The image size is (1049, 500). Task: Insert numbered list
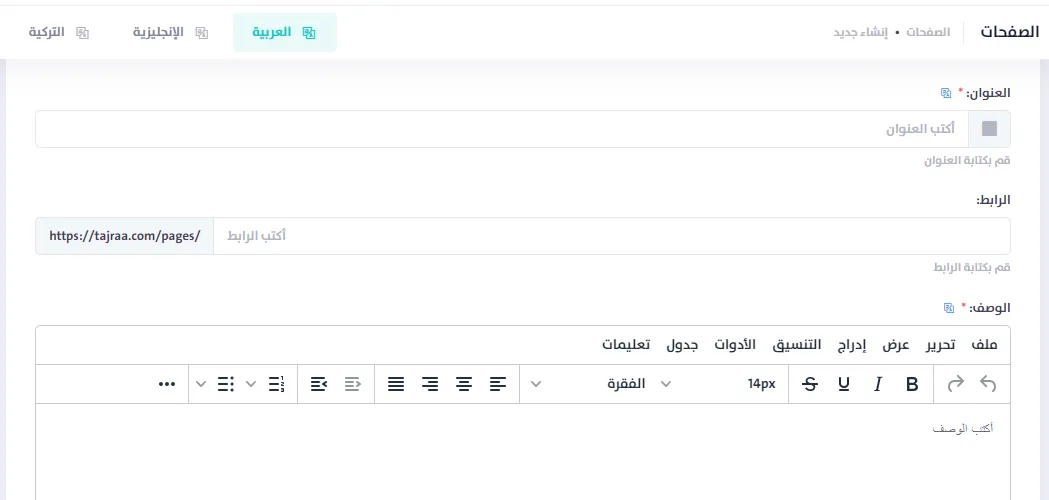pos(276,384)
